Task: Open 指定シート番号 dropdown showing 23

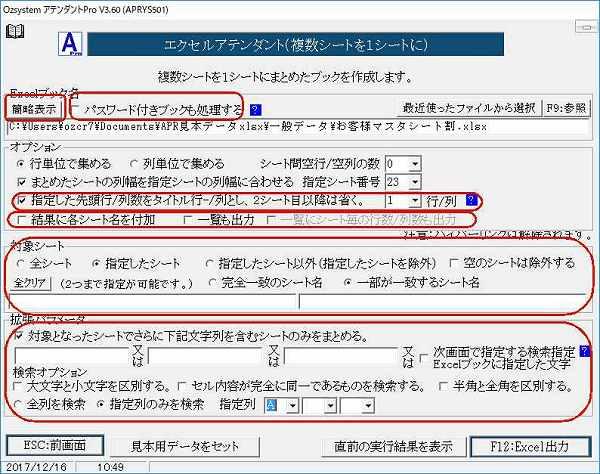Action: (x=415, y=182)
